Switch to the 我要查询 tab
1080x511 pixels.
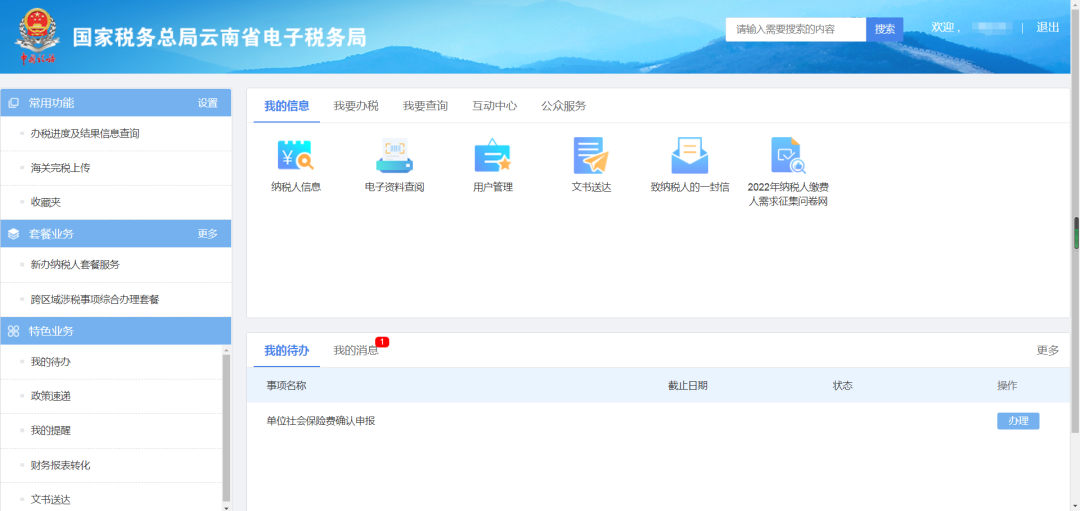click(x=425, y=106)
